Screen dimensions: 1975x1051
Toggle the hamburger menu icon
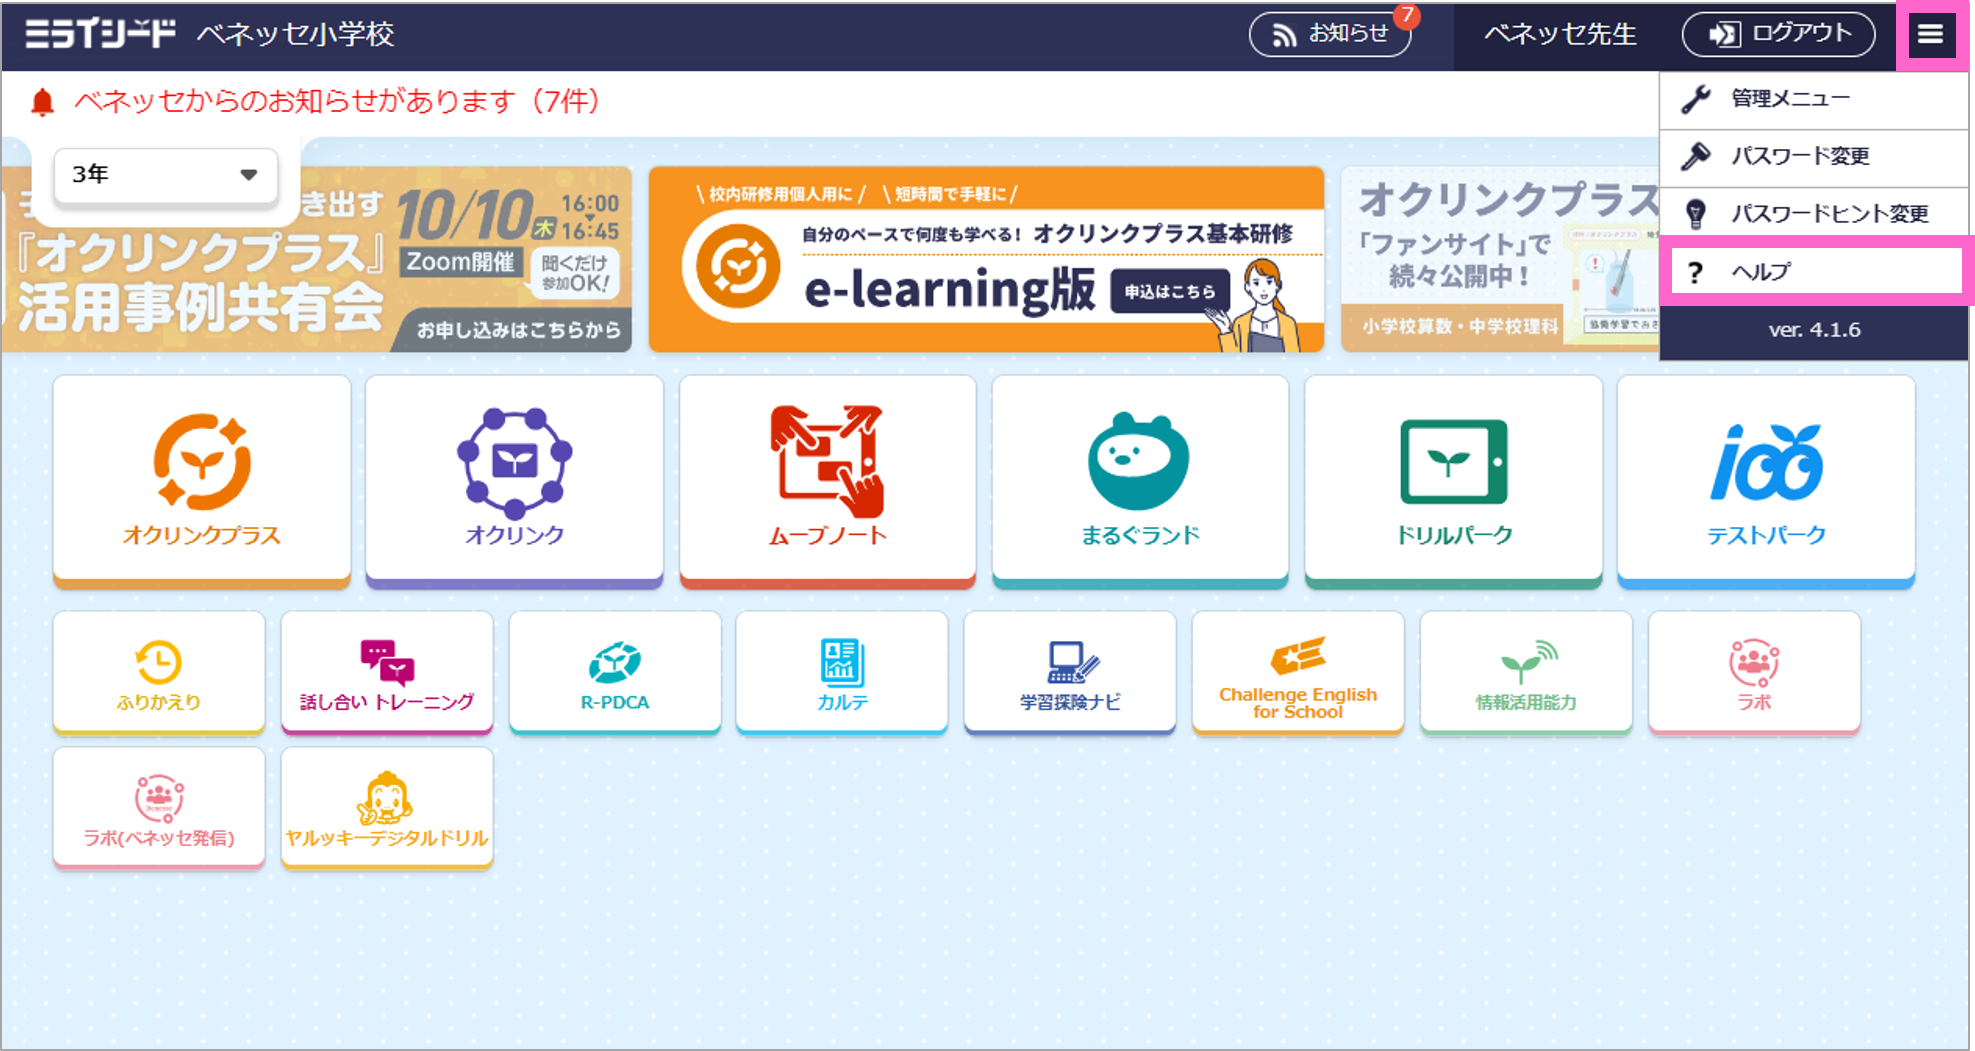tap(1930, 35)
